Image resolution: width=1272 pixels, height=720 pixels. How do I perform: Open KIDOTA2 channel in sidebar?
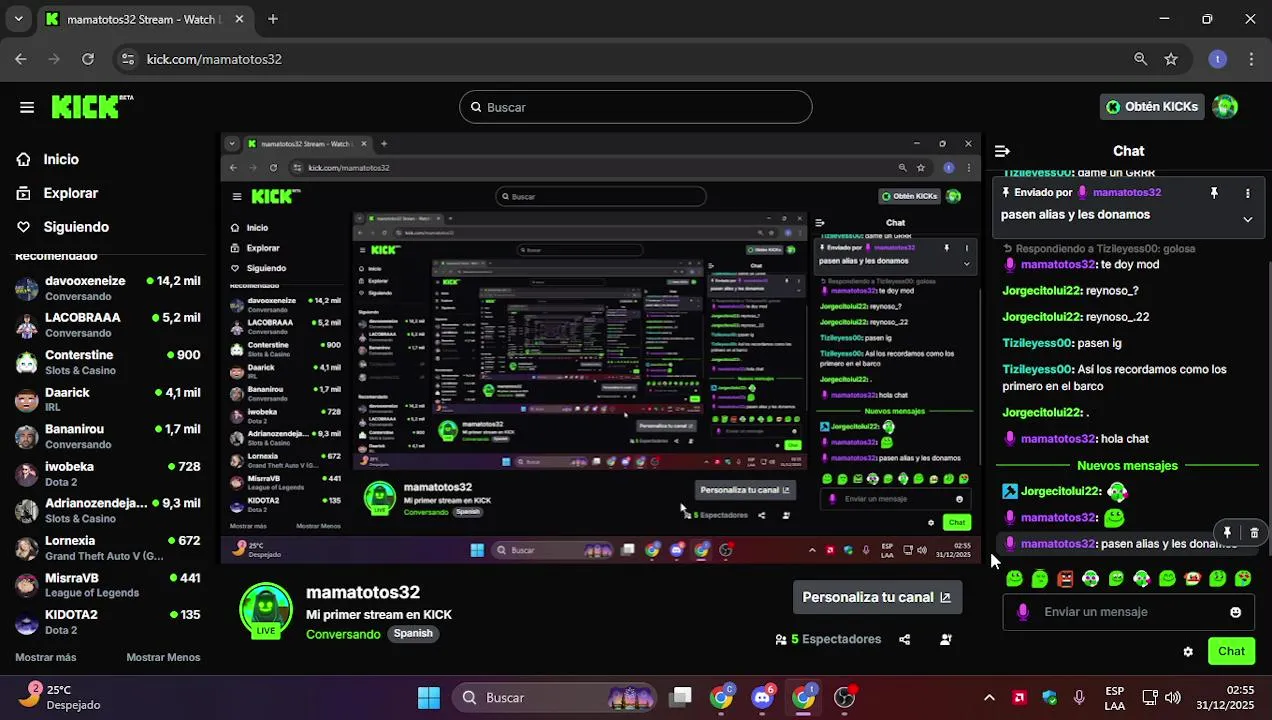(110, 621)
